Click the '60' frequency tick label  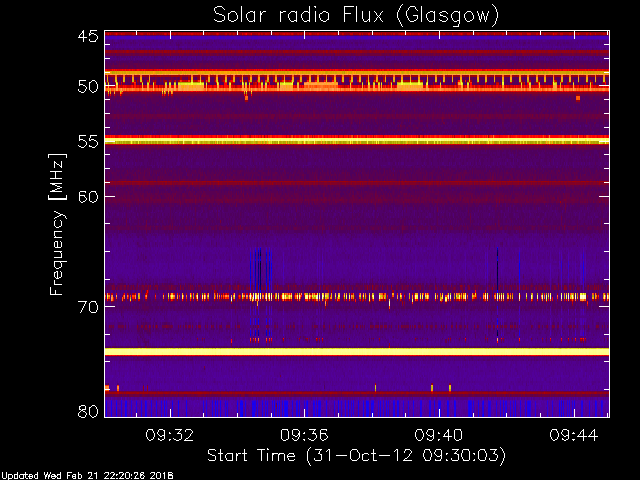coord(88,197)
